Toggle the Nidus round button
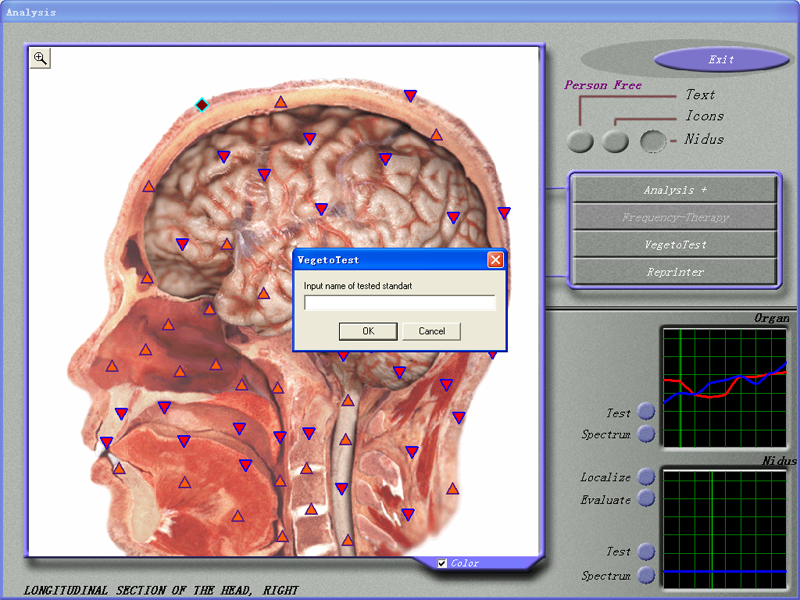800x600 pixels. coord(653,141)
